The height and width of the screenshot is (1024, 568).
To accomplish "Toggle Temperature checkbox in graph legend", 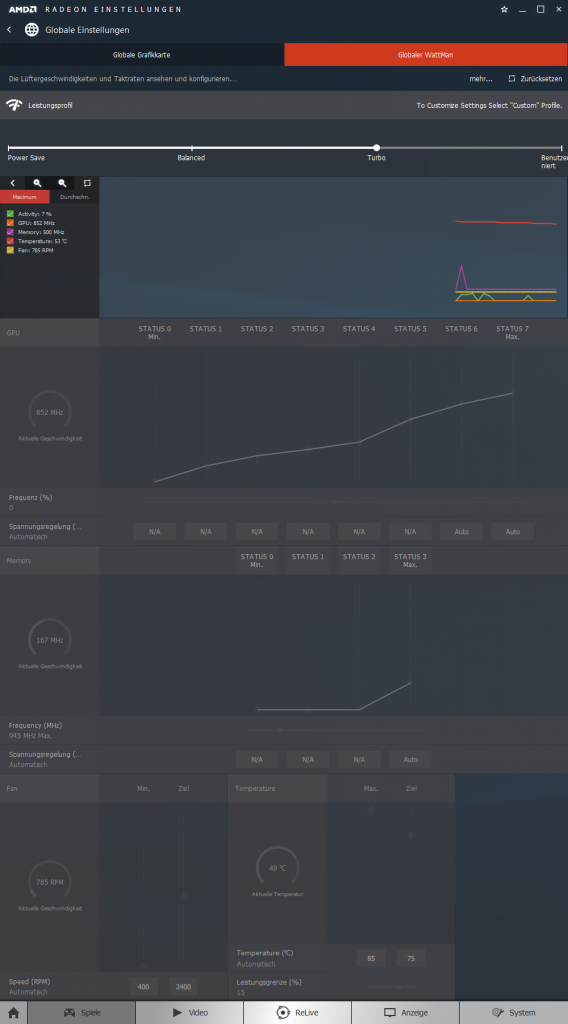I will [10, 241].
